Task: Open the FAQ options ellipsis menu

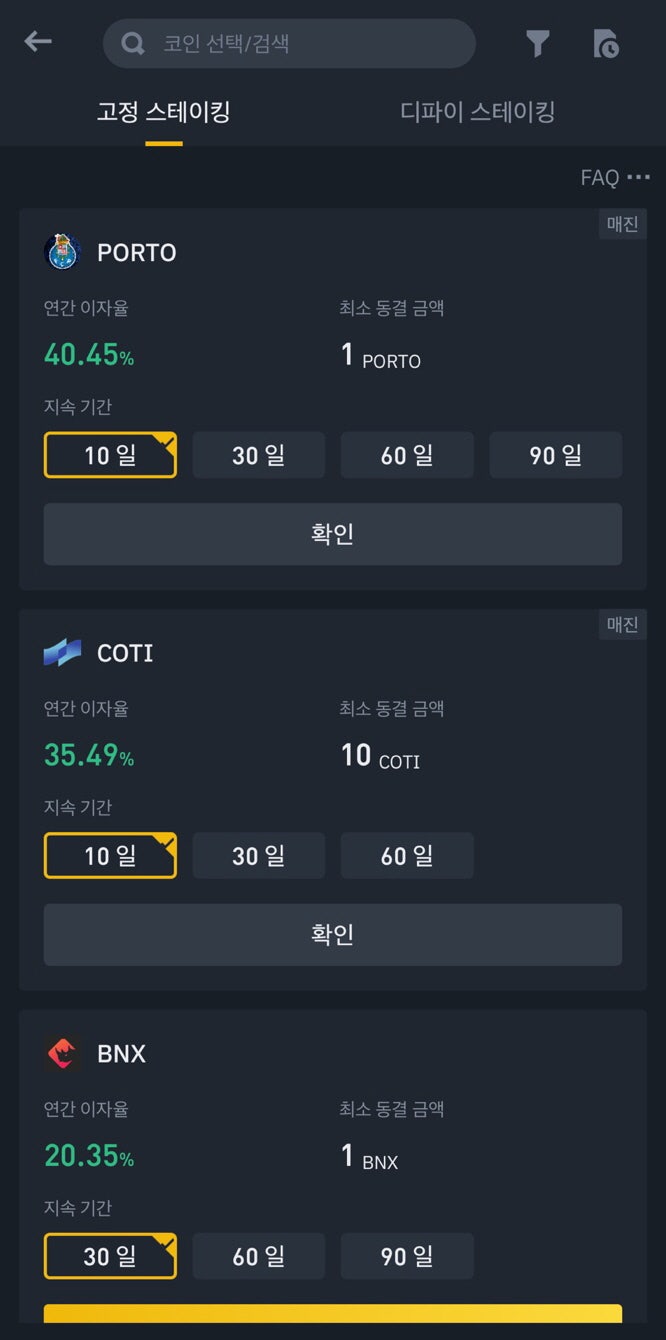Action: (639, 177)
